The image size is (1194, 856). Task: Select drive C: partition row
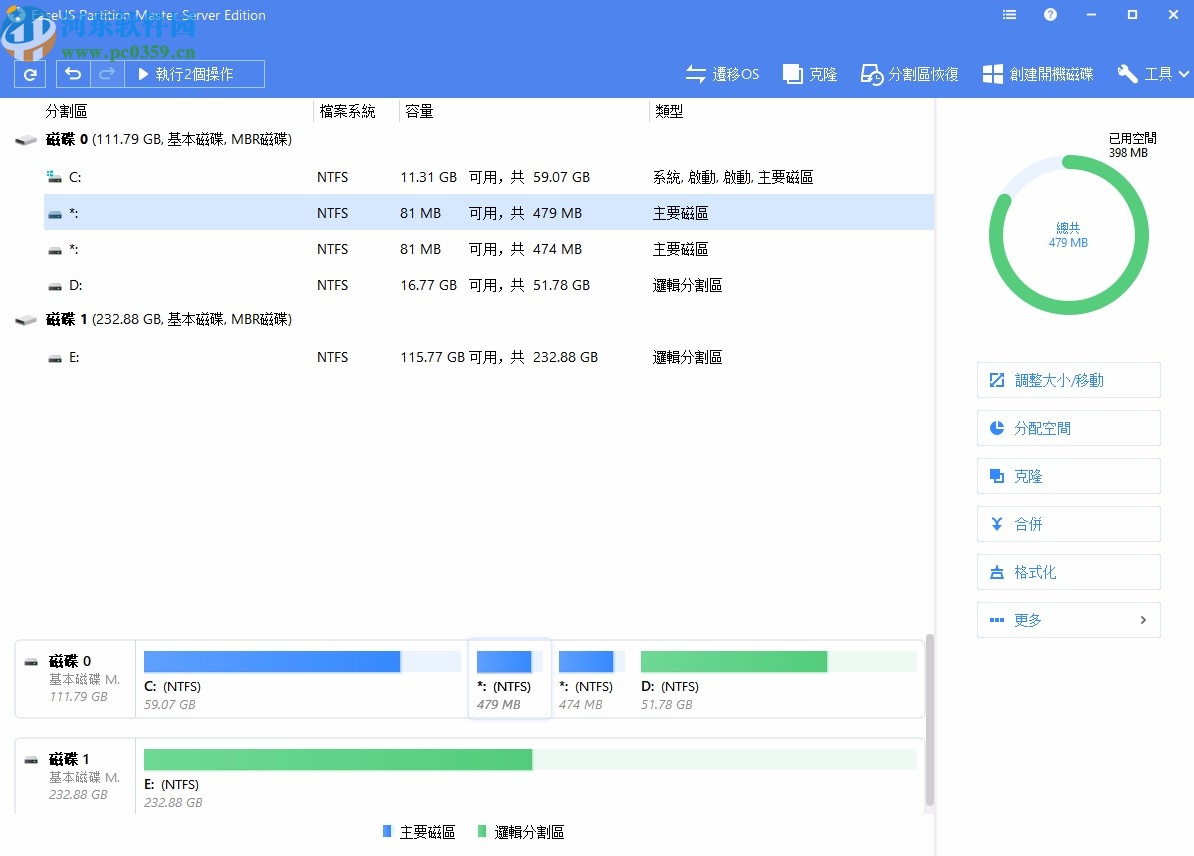400,177
